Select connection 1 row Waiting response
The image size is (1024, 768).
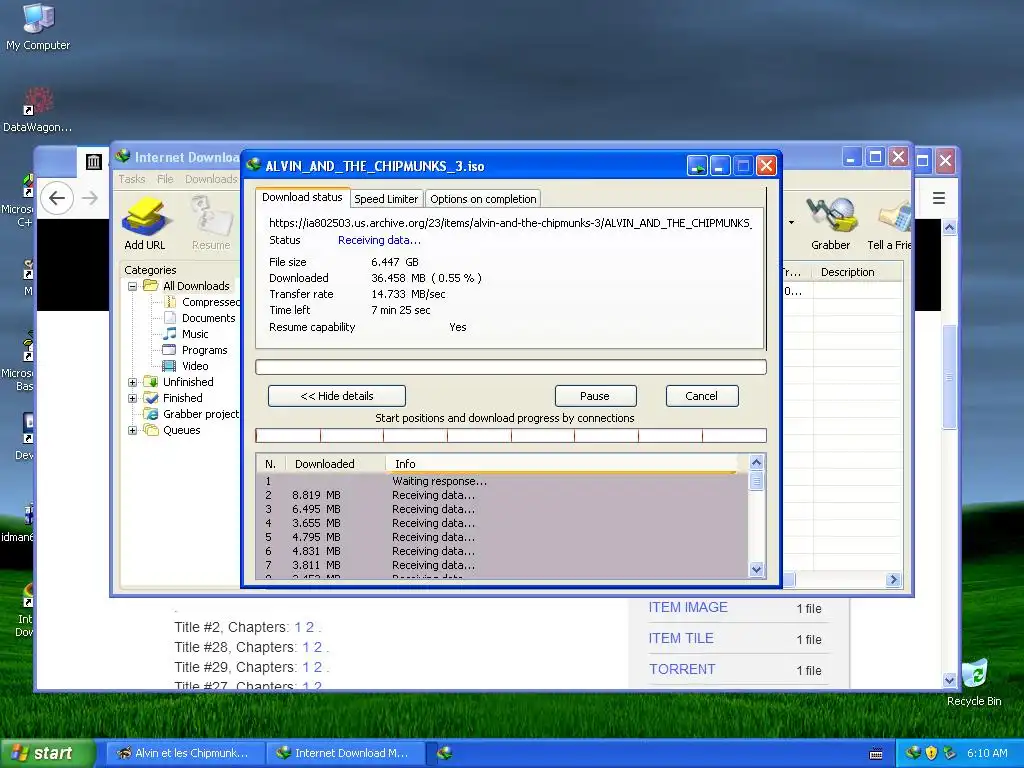tap(502, 481)
